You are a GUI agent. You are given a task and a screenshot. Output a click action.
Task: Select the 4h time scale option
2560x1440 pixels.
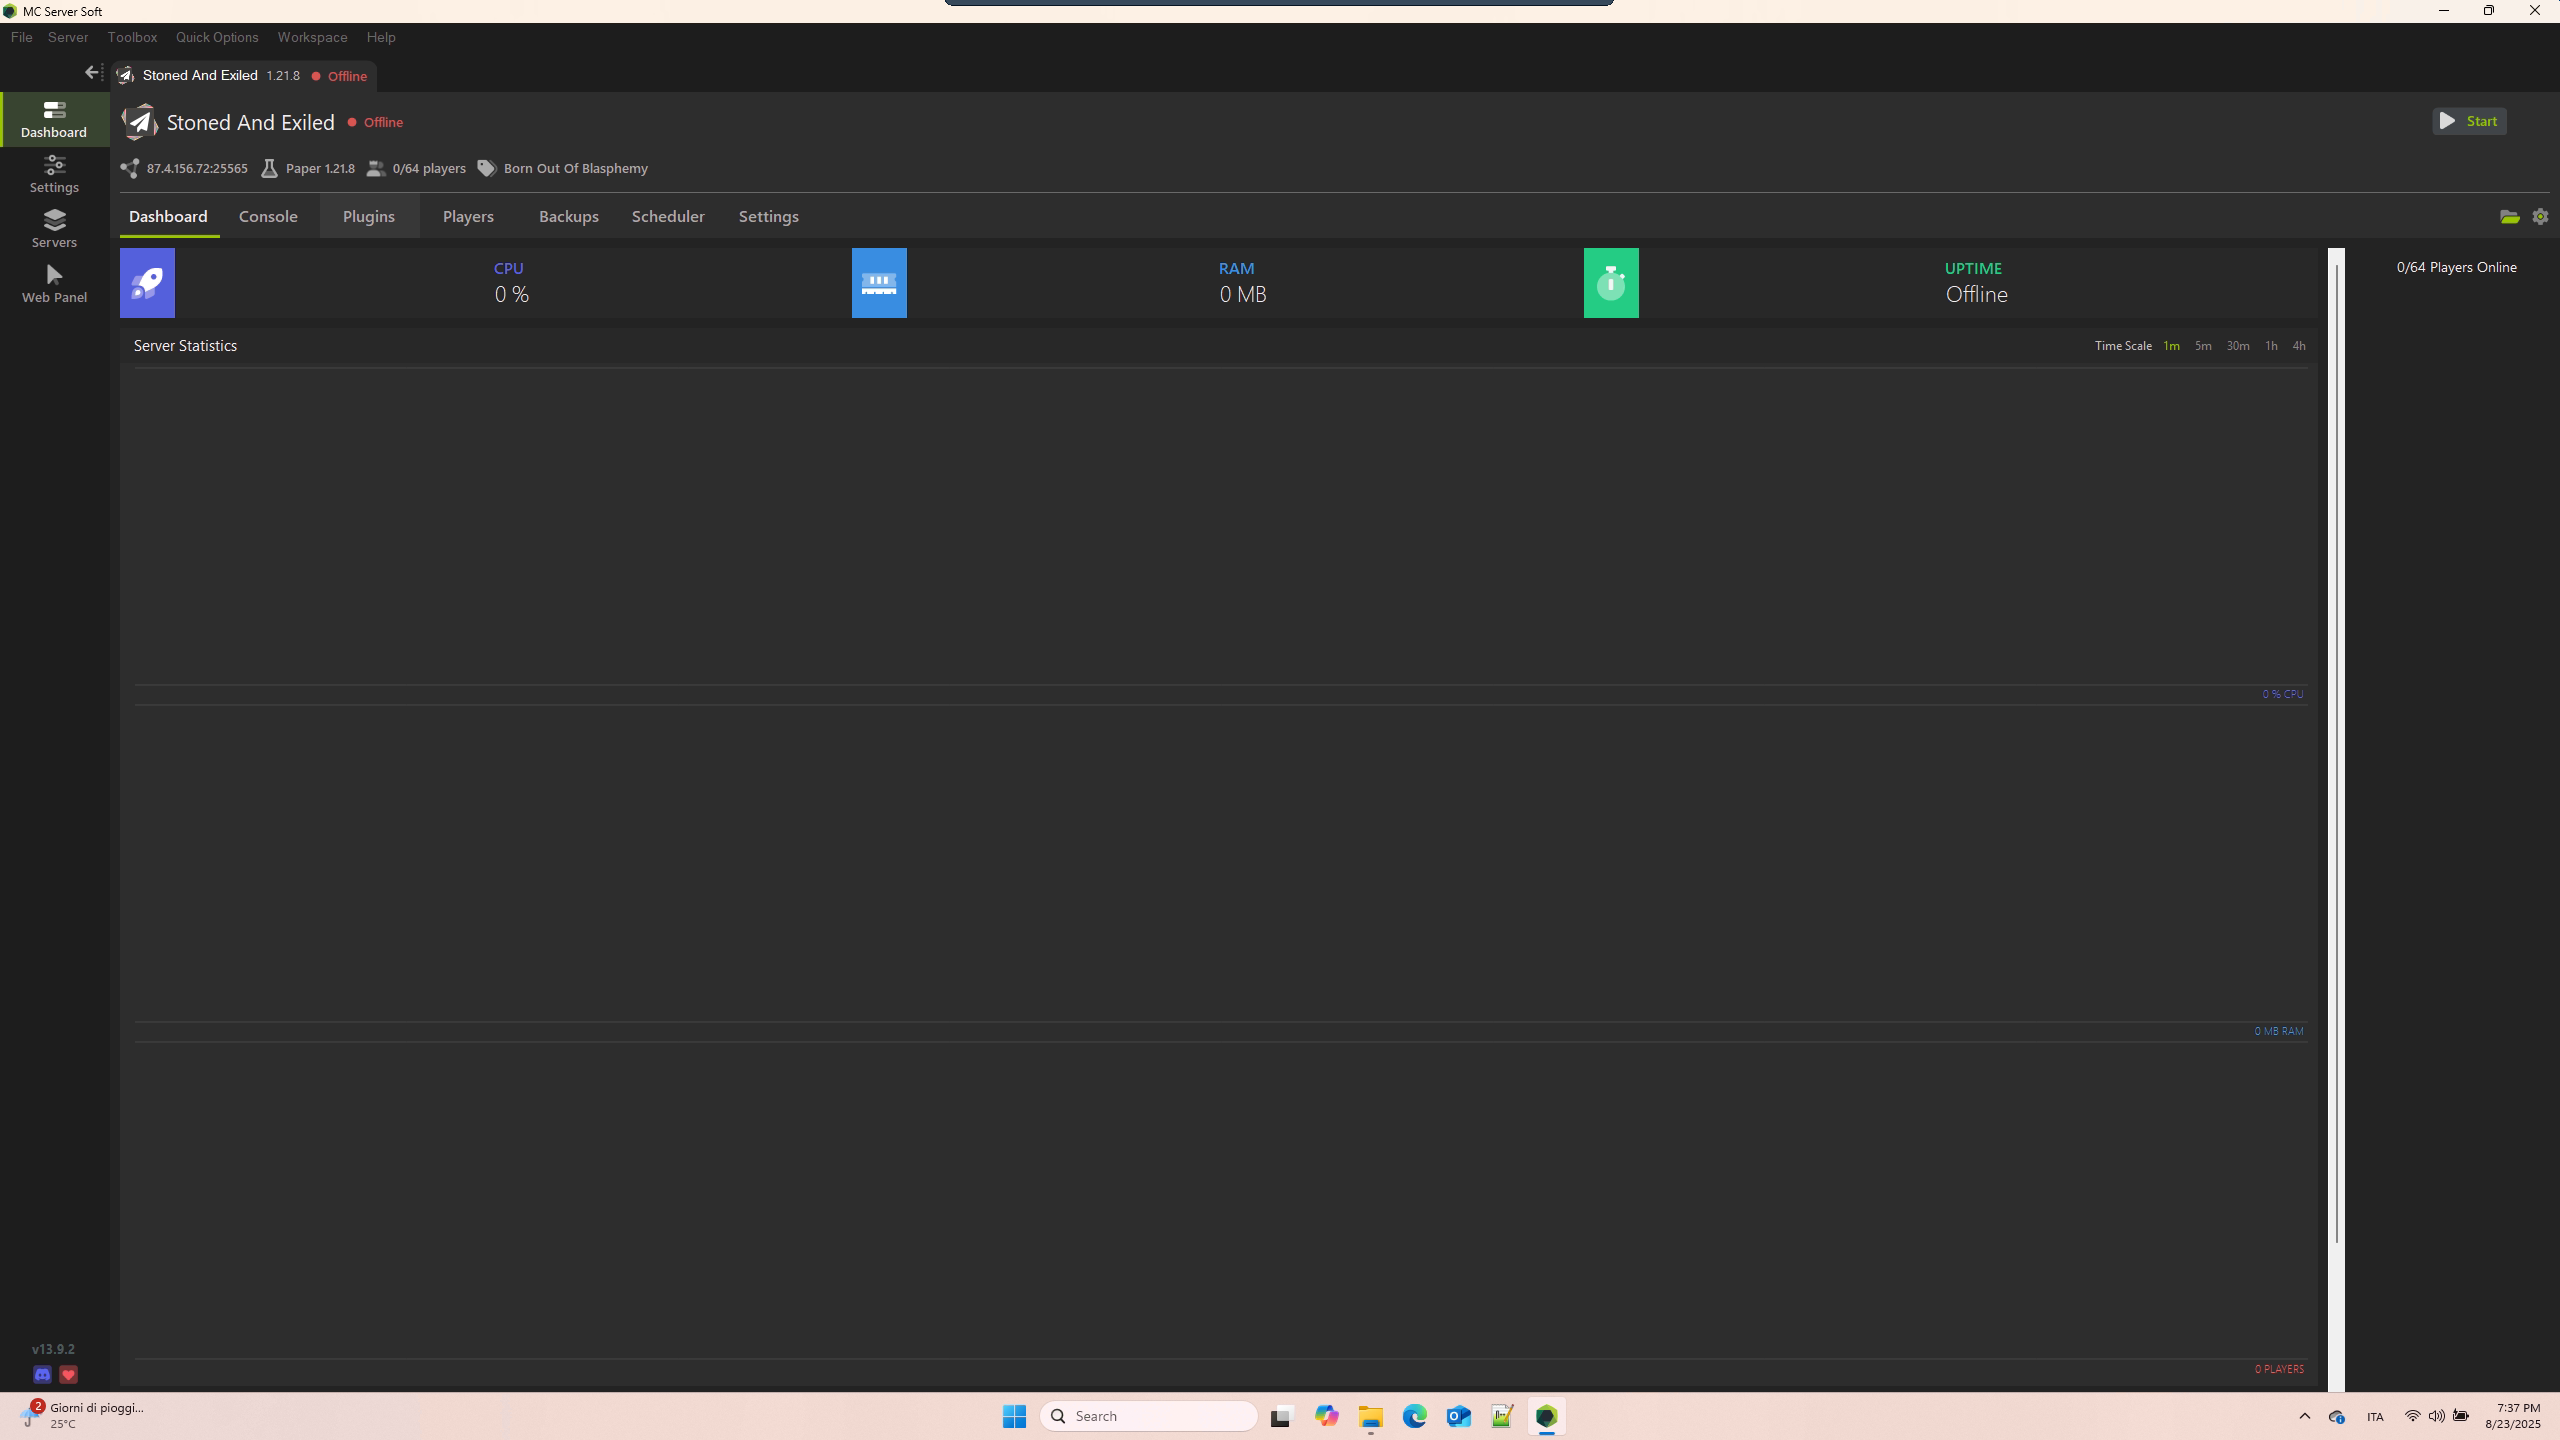point(2299,346)
